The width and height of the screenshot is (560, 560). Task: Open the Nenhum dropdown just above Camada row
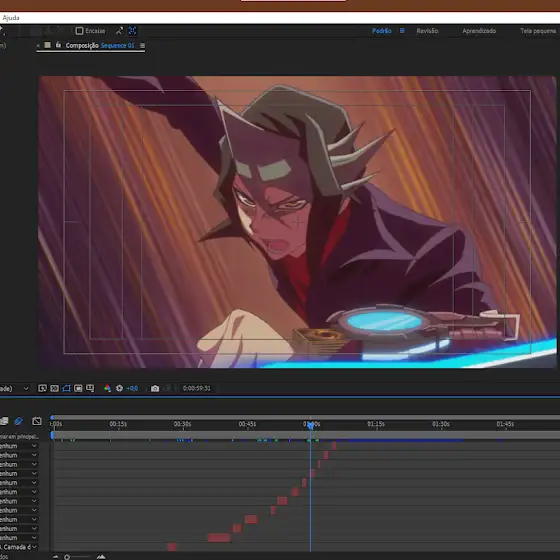pyautogui.click(x=19, y=538)
